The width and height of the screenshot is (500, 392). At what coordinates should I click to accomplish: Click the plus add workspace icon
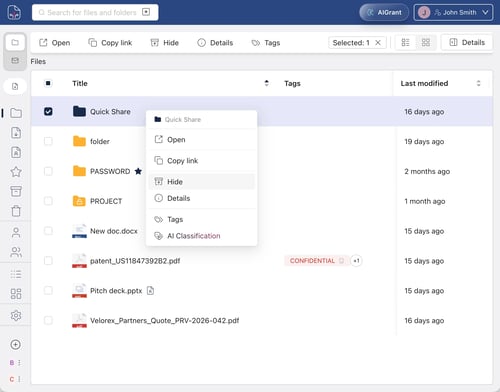click(x=16, y=345)
